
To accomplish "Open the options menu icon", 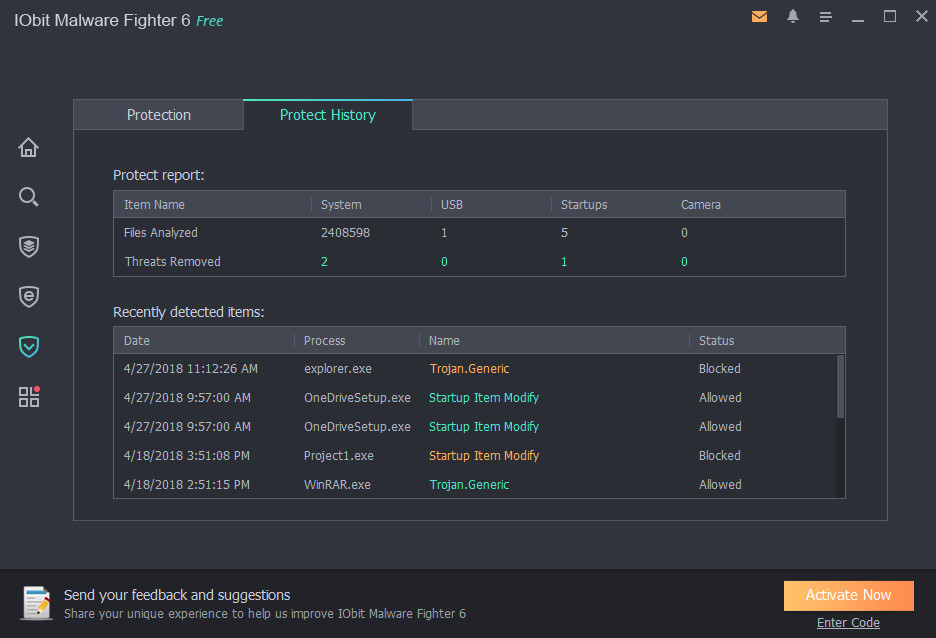I will pyautogui.click(x=826, y=17).
